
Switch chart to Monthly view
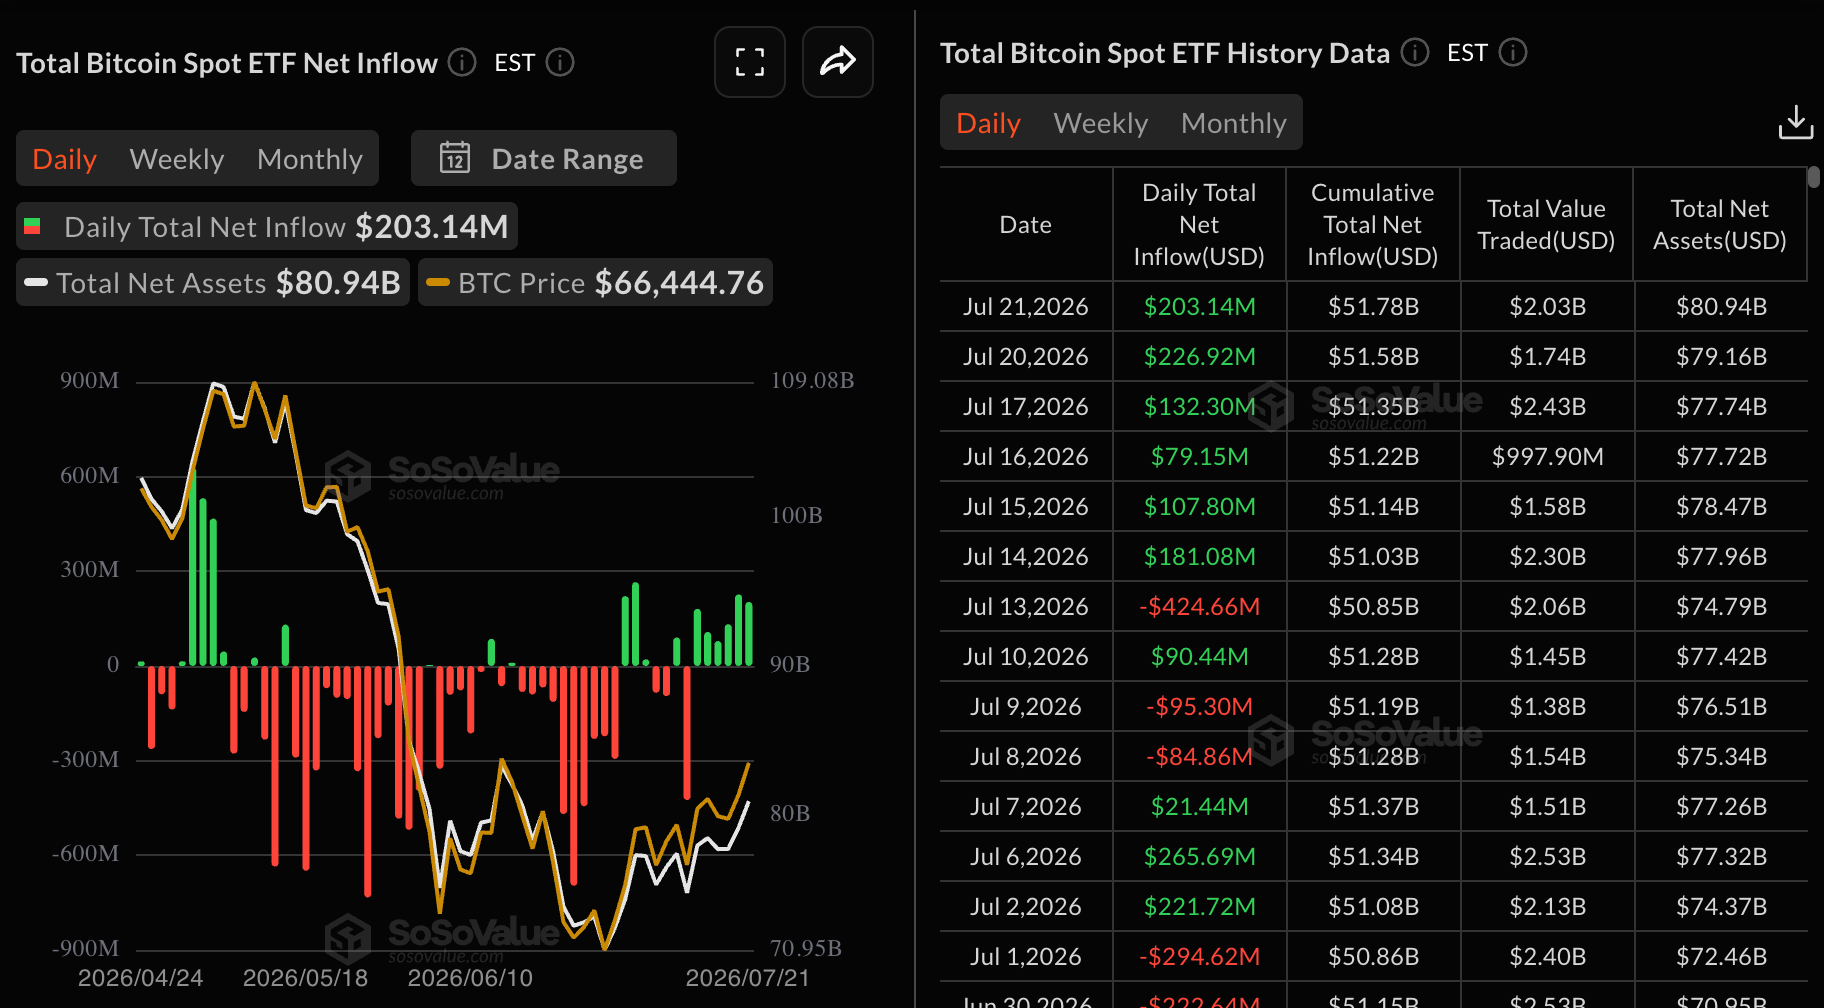point(310,159)
